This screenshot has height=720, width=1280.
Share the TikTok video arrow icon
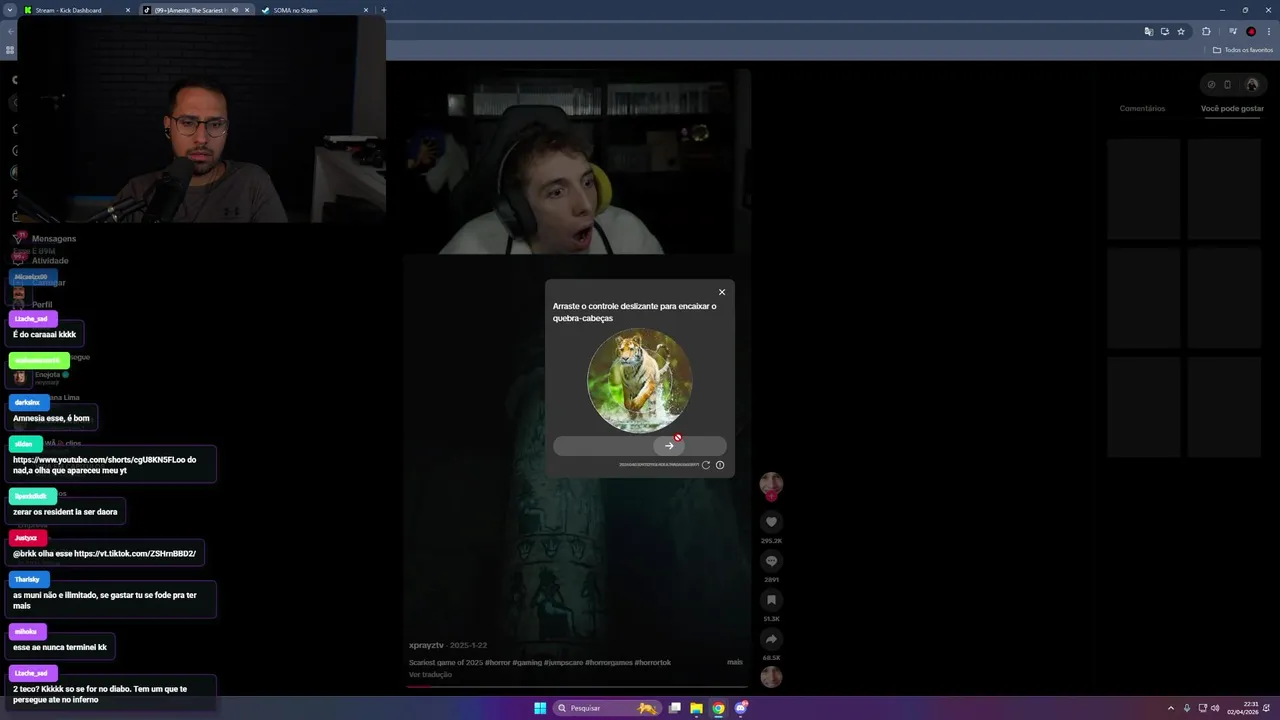coord(771,639)
